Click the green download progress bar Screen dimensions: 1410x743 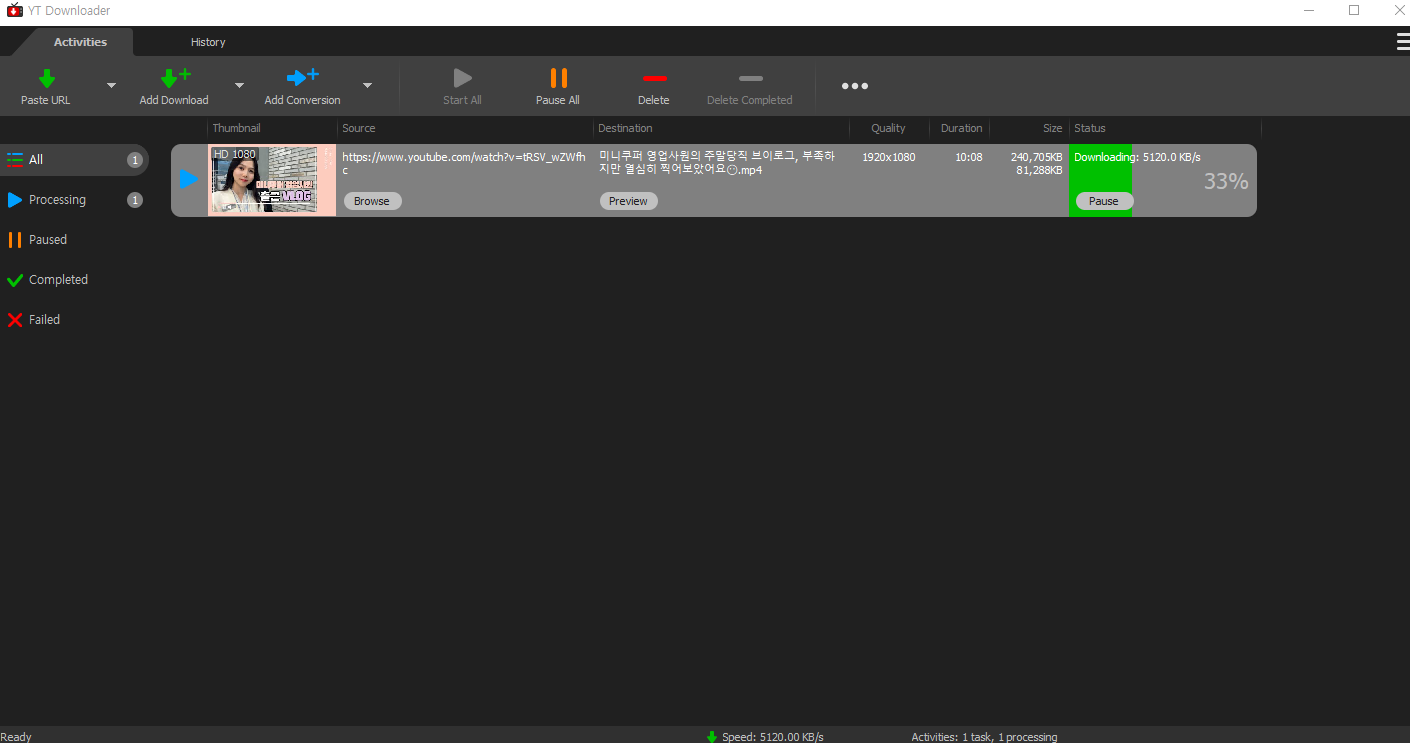coord(1101,180)
